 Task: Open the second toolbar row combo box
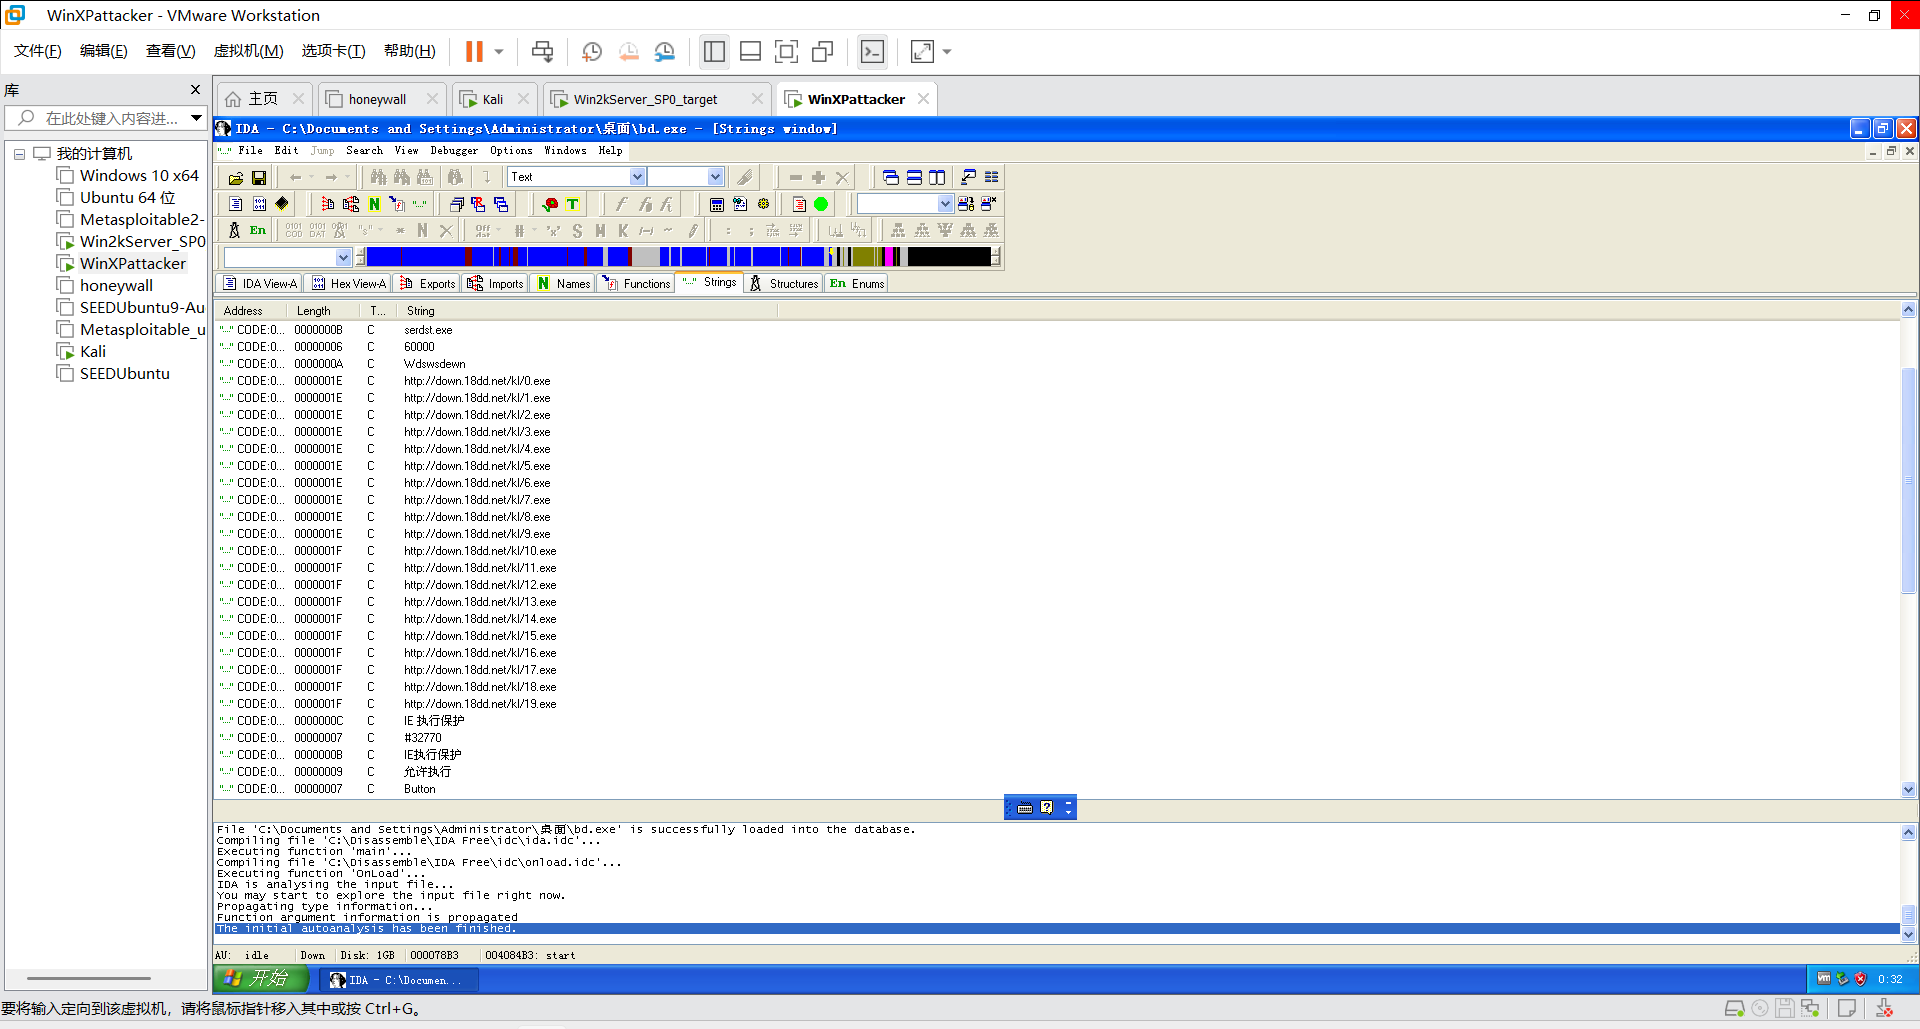tap(945, 204)
